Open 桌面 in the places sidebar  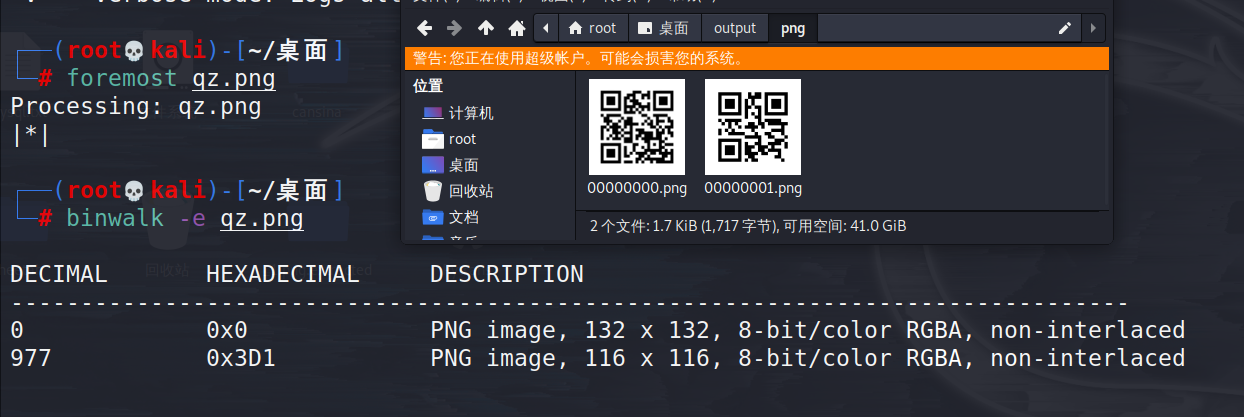coord(463,165)
